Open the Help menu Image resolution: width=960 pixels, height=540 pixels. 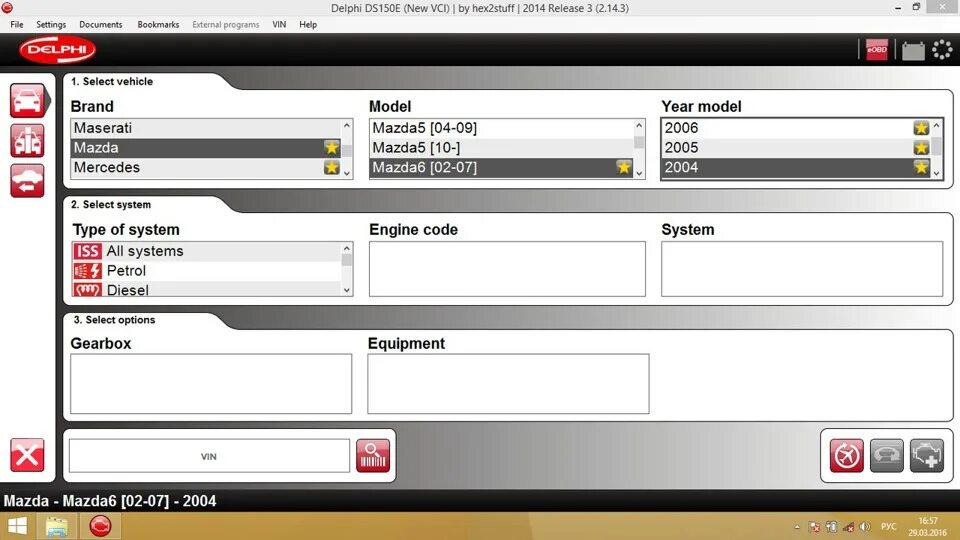click(x=308, y=24)
